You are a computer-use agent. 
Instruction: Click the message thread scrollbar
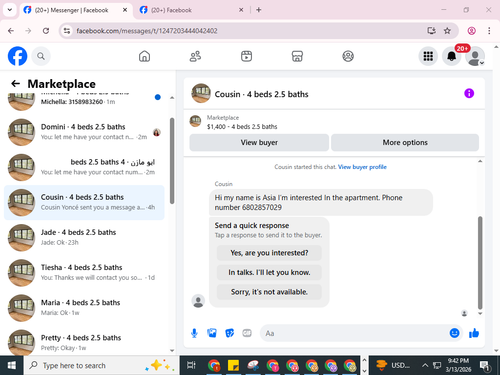tap(480, 263)
